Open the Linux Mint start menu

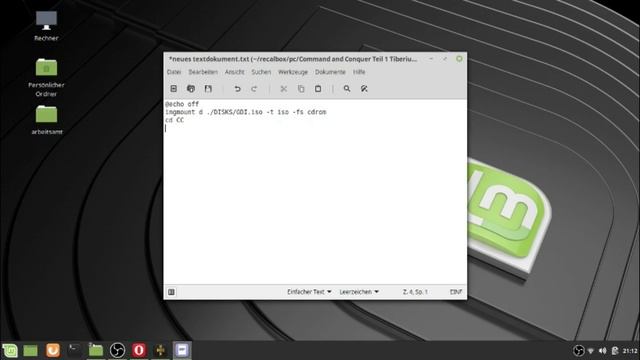(x=10, y=350)
